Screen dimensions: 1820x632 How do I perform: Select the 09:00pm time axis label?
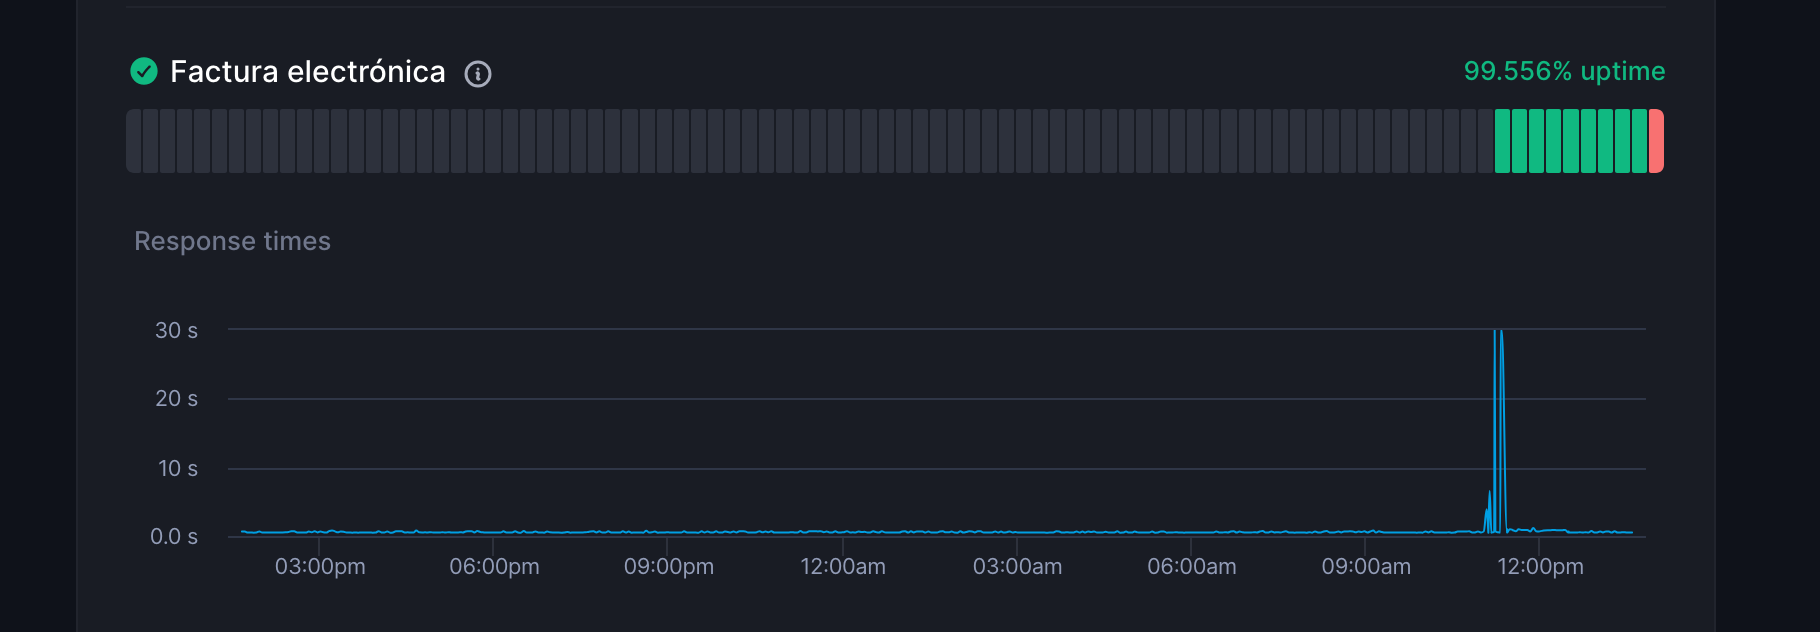click(668, 566)
